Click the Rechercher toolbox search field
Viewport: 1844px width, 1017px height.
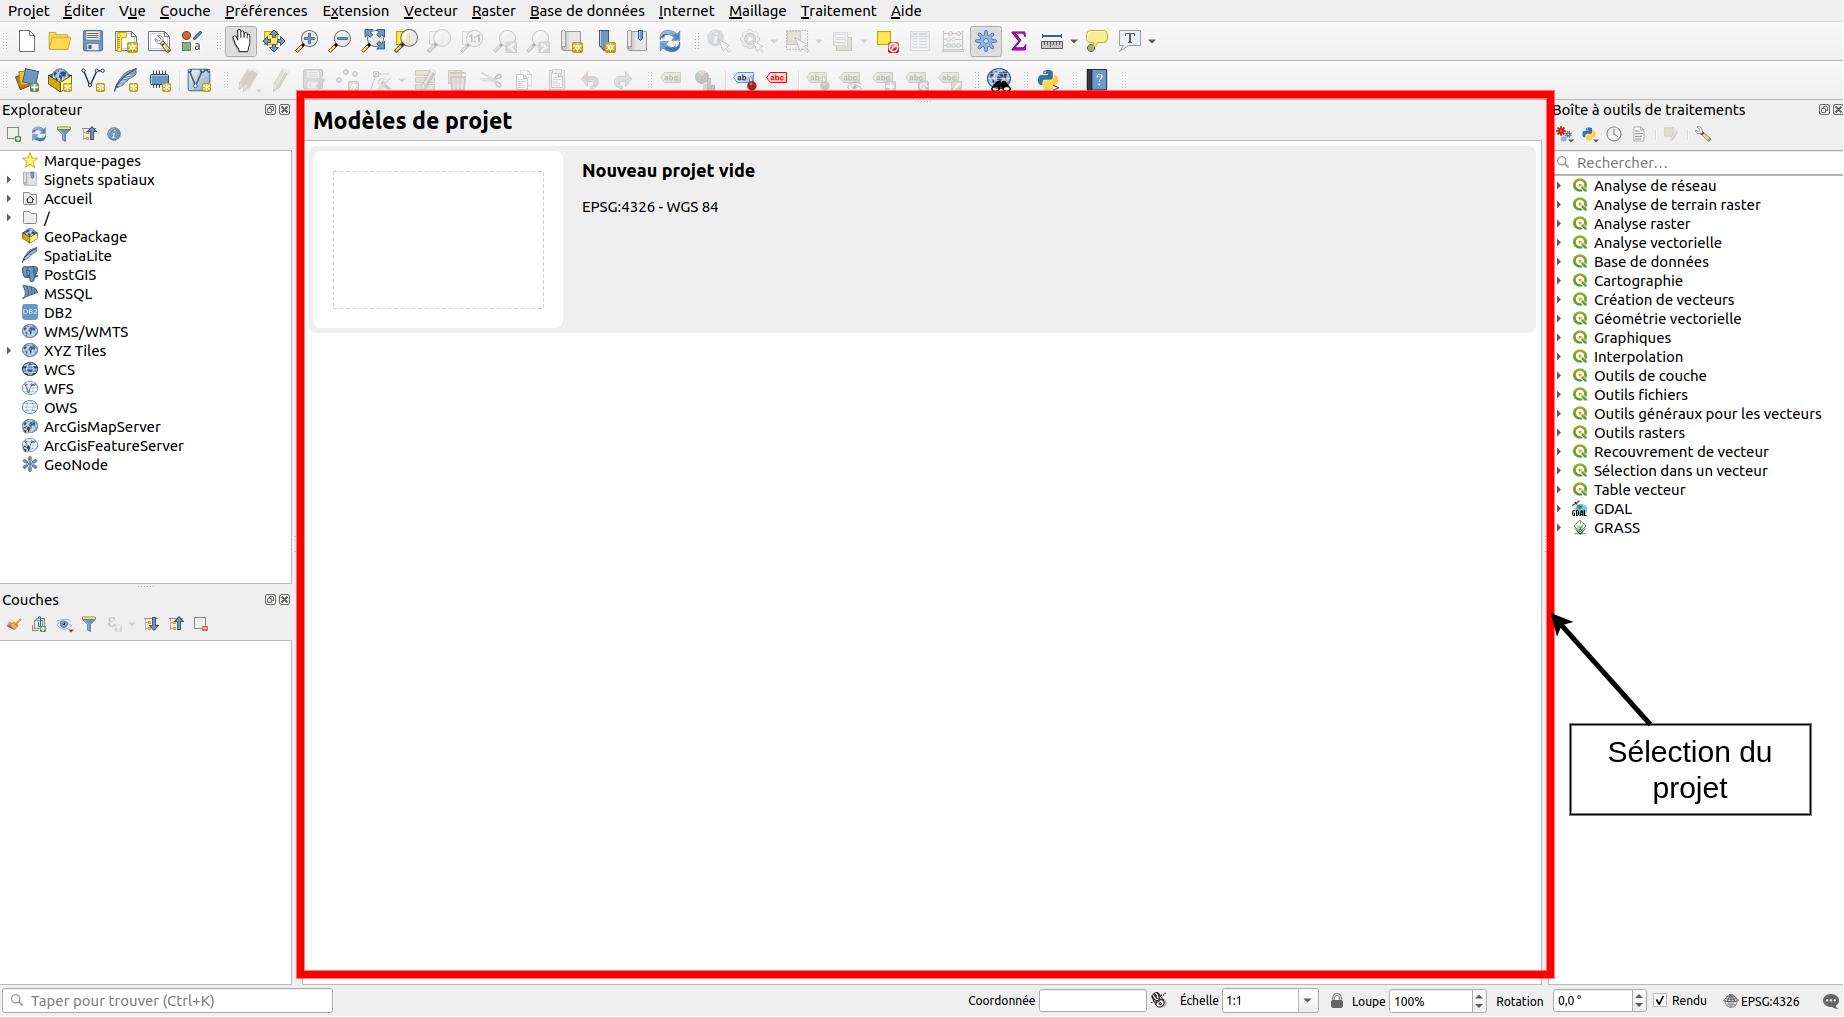pyautogui.click(x=1700, y=163)
